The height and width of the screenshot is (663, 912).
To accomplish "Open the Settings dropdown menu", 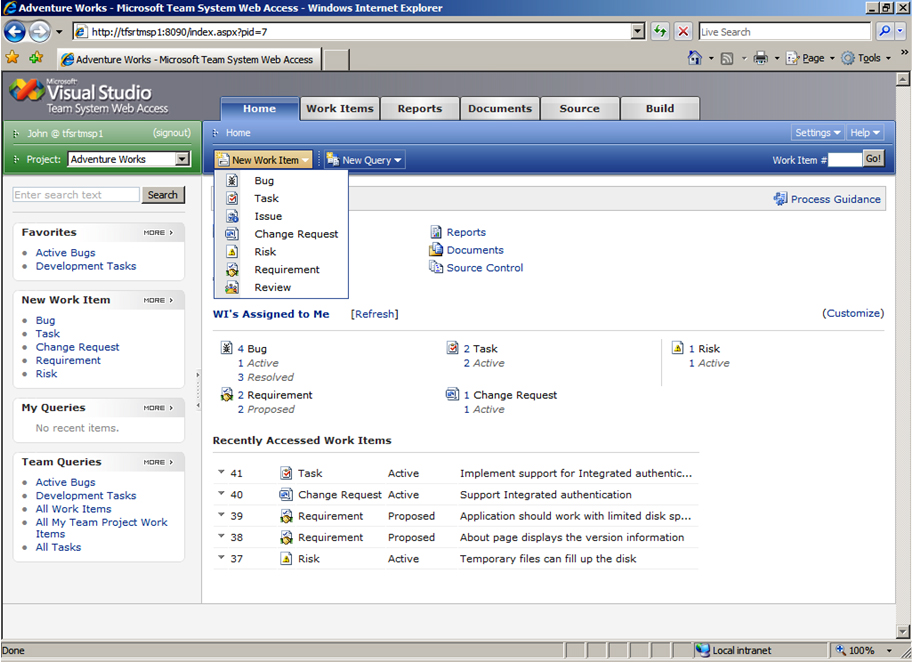I will (x=817, y=133).
